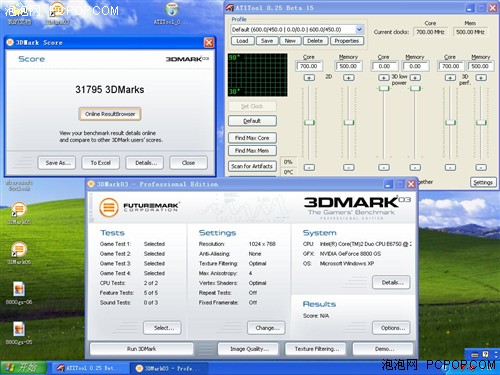Open Texture Filtering tool
This screenshot has width=500, height=375.
tap(316, 349)
